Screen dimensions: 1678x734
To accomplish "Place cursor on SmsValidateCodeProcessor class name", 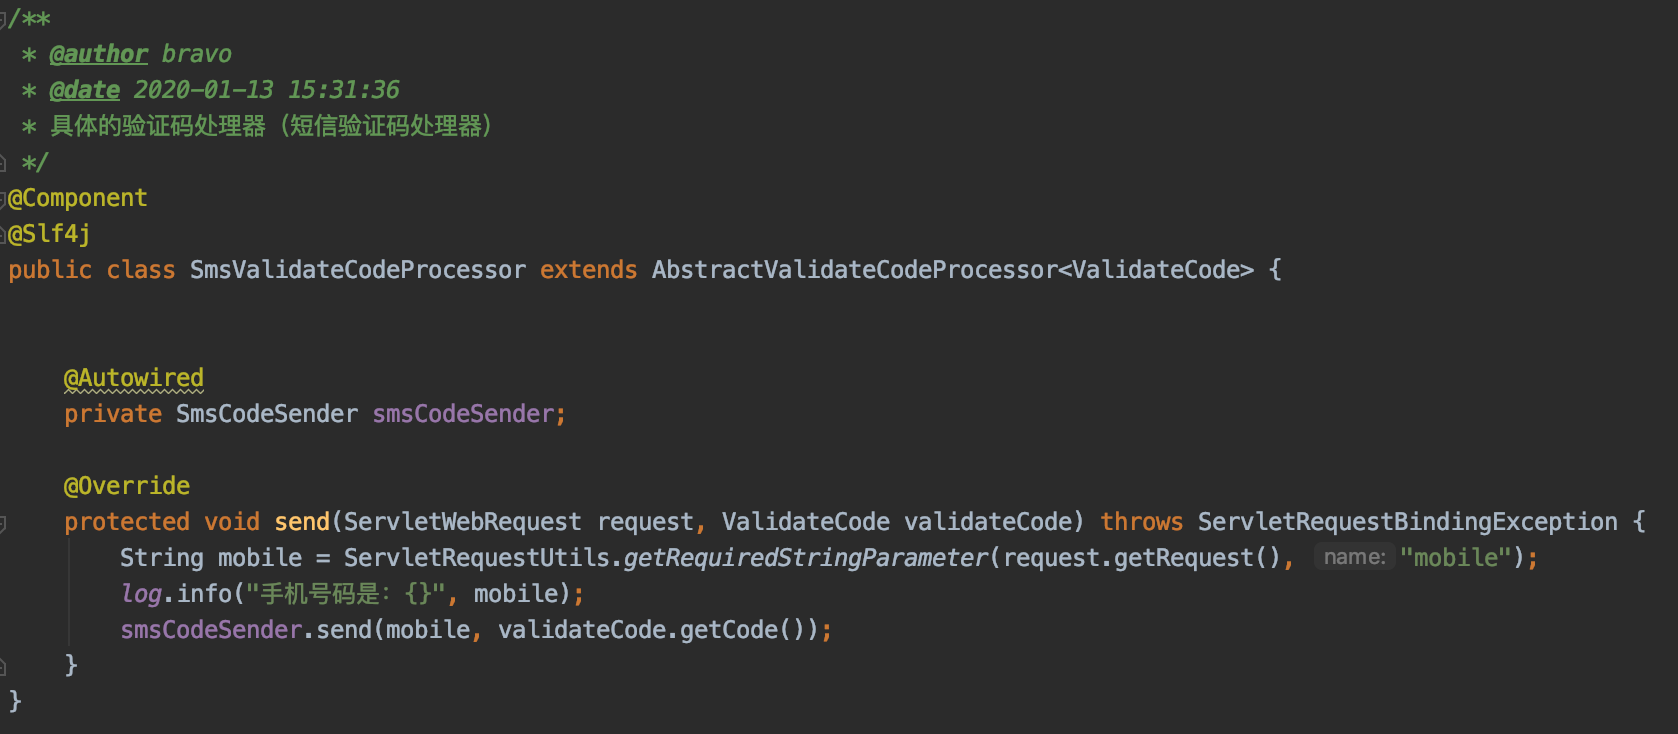I will click(x=357, y=270).
